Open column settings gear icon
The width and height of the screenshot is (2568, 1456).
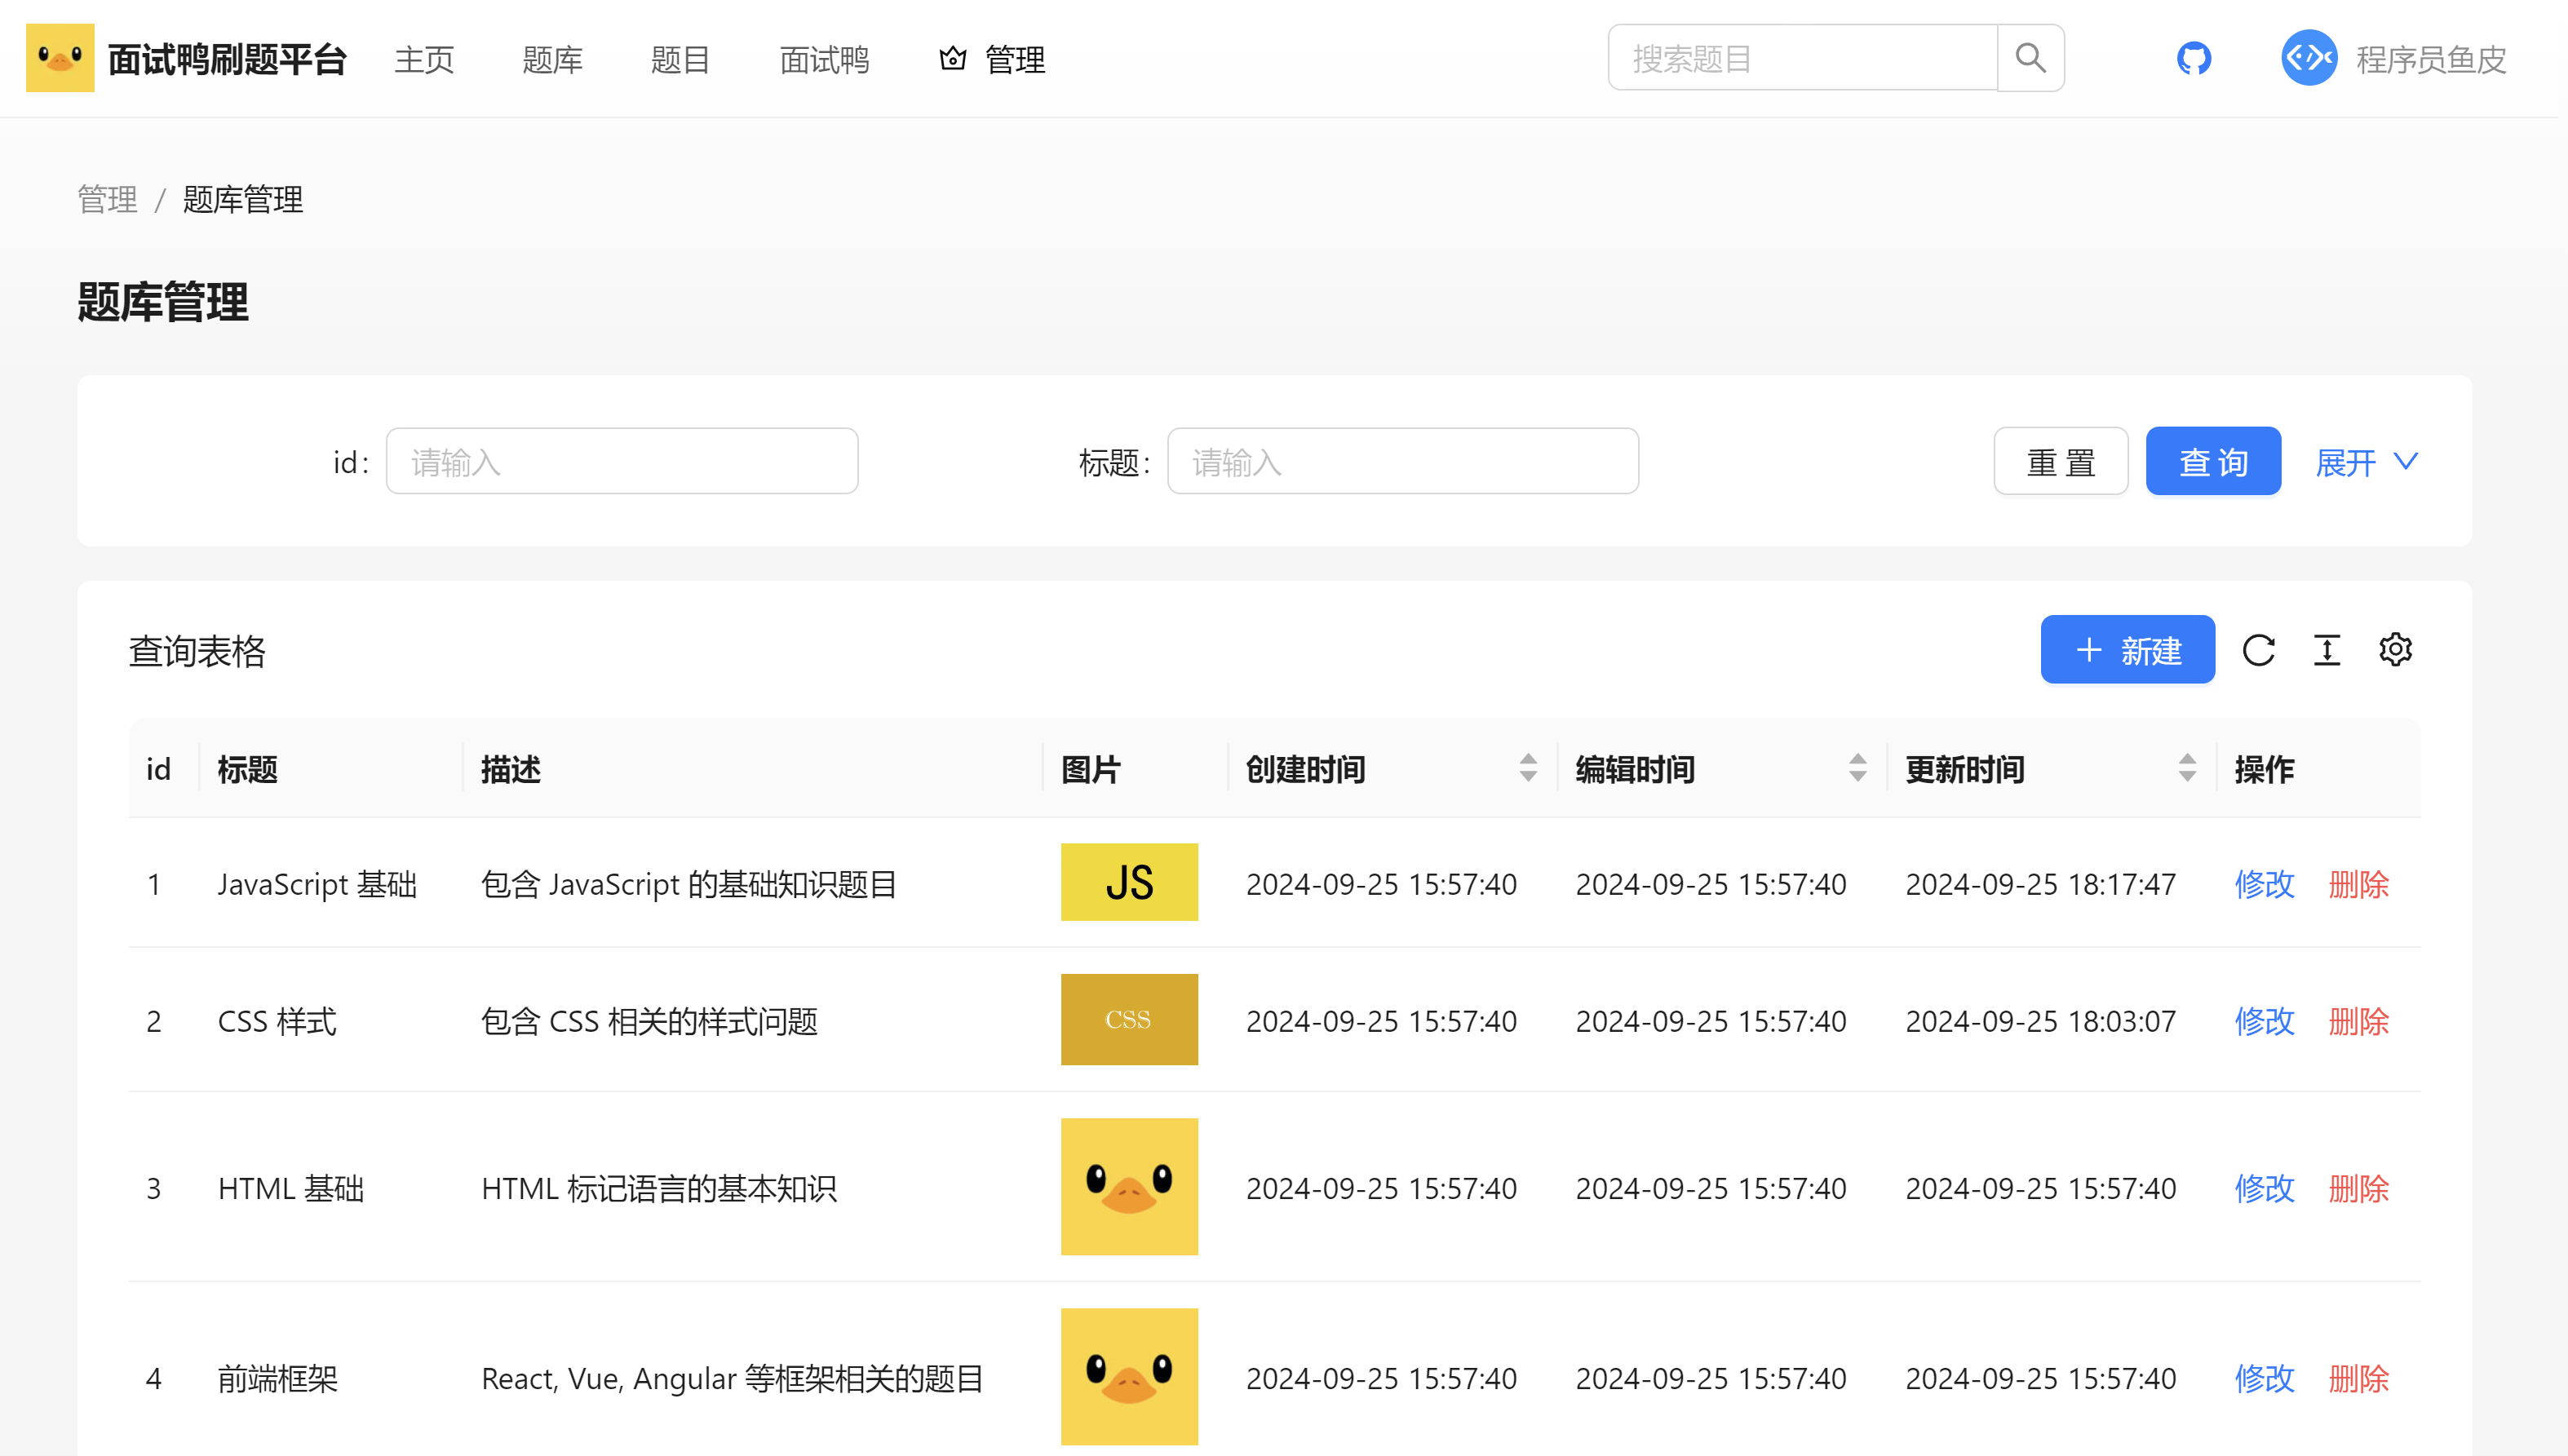[2395, 650]
